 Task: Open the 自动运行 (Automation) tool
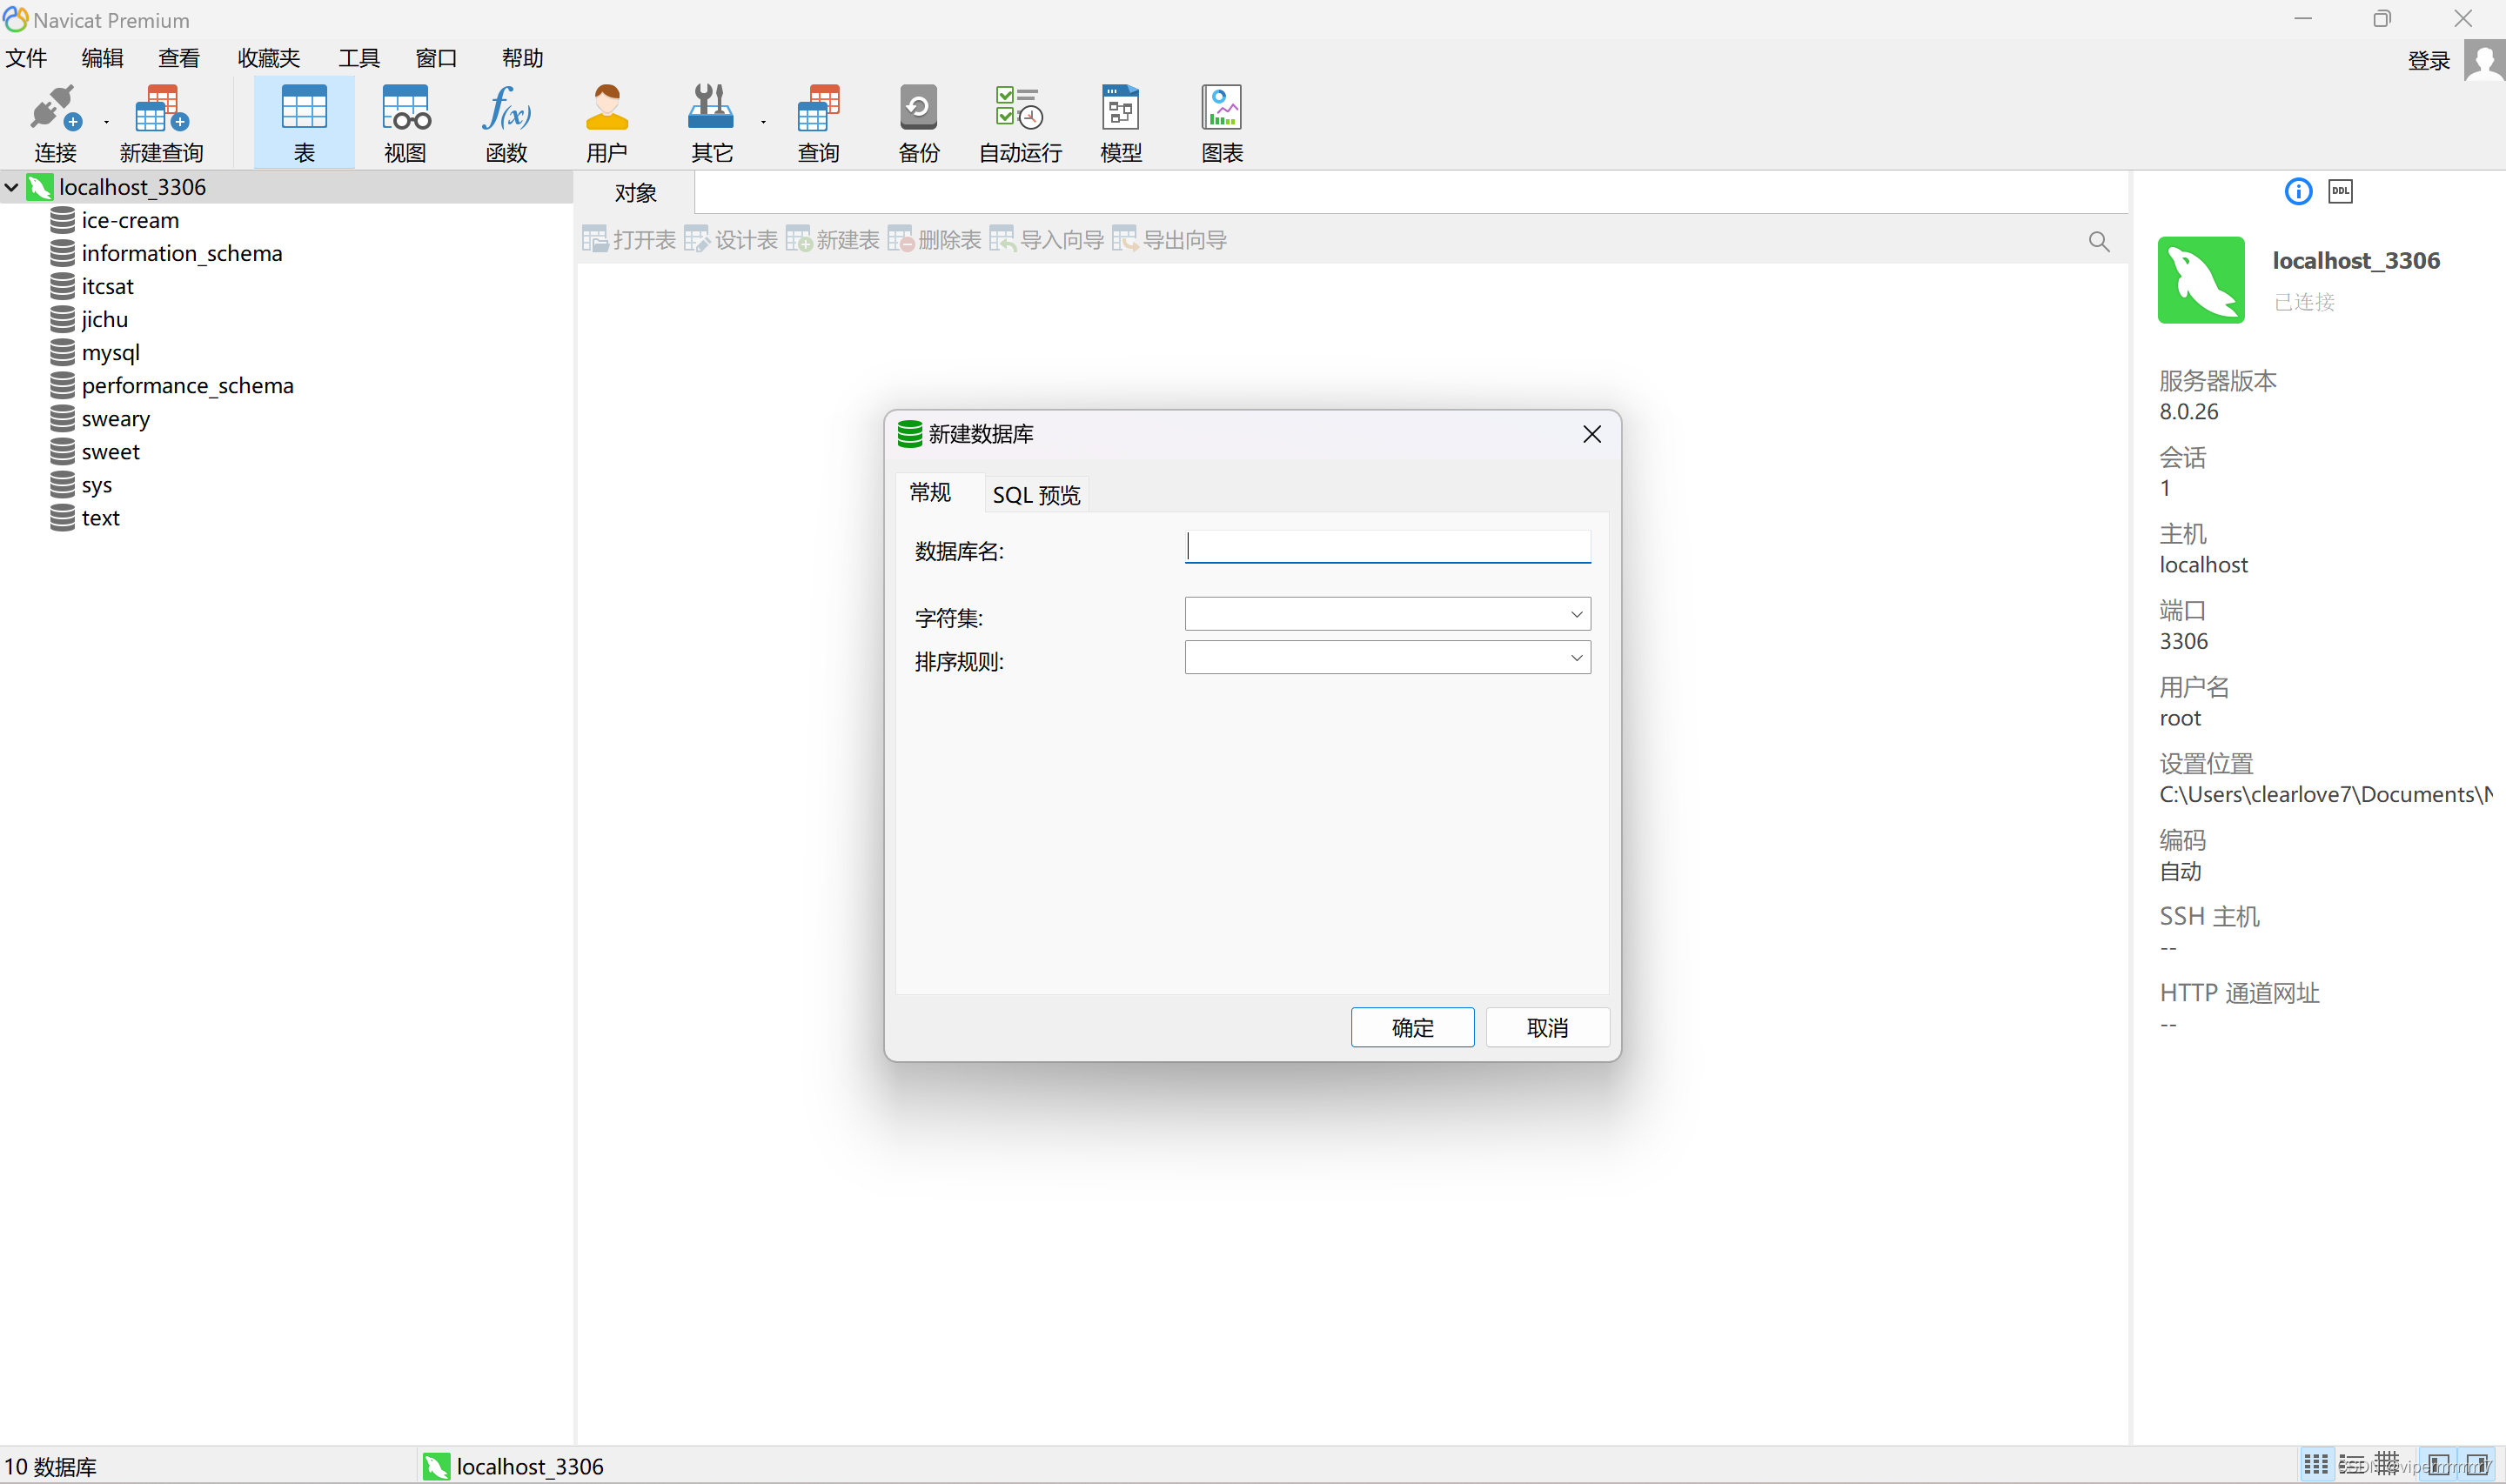coord(1018,120)
